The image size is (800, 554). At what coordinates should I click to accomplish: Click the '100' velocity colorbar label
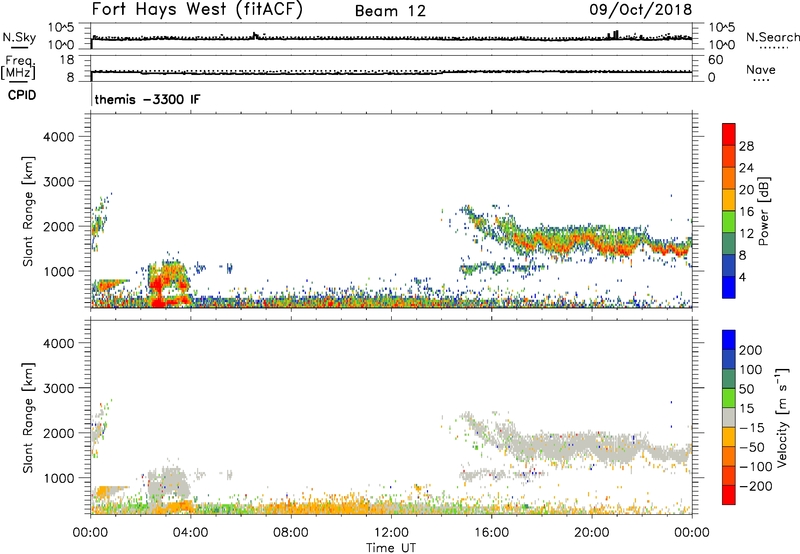pos(751,370)
